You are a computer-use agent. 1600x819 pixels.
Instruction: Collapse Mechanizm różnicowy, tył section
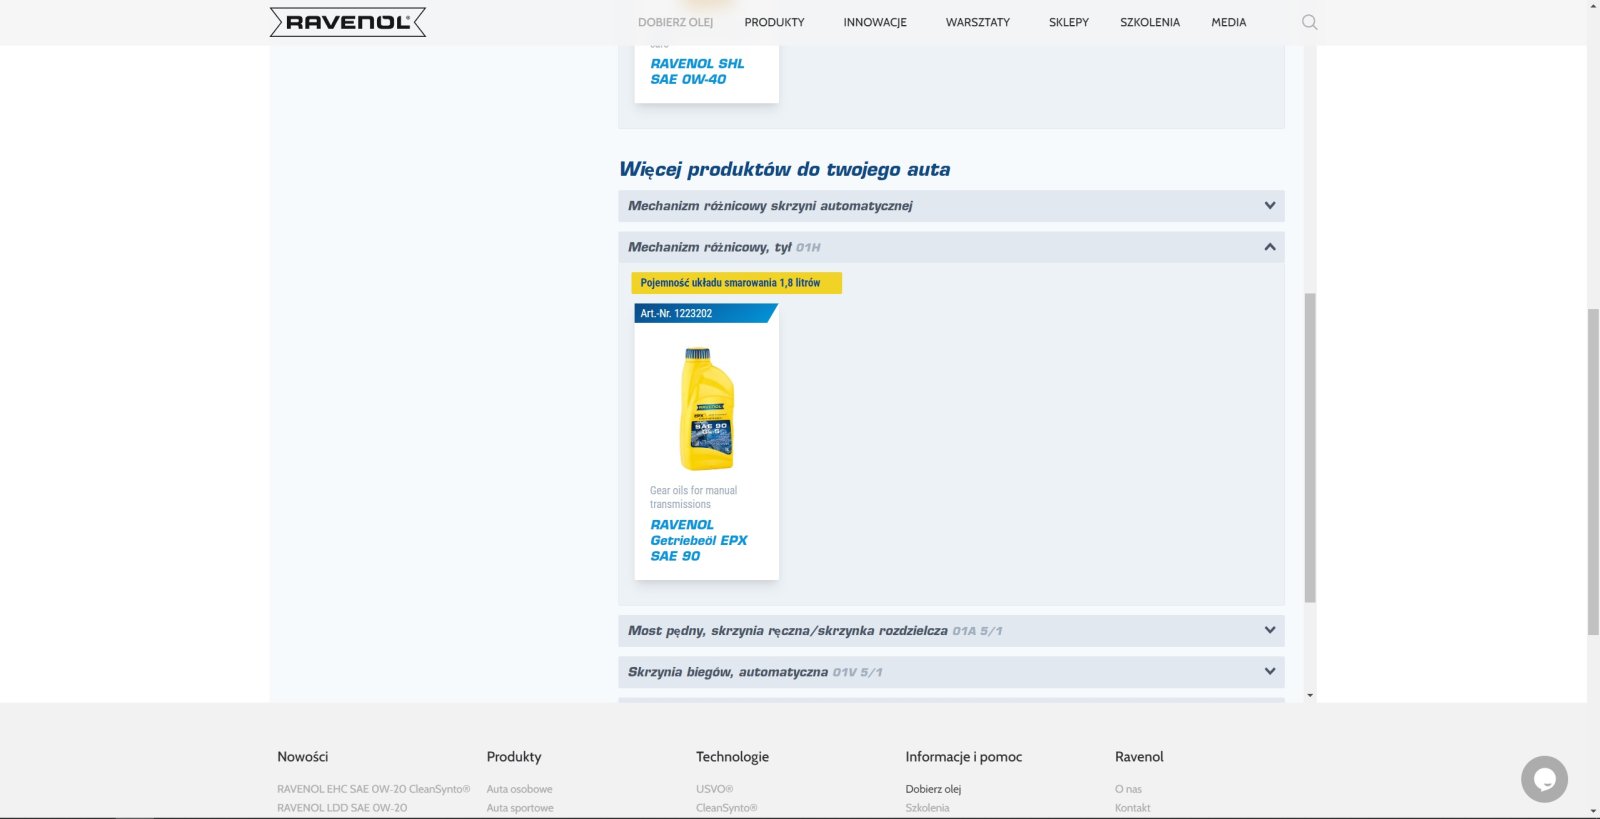(x=951, y=247)
